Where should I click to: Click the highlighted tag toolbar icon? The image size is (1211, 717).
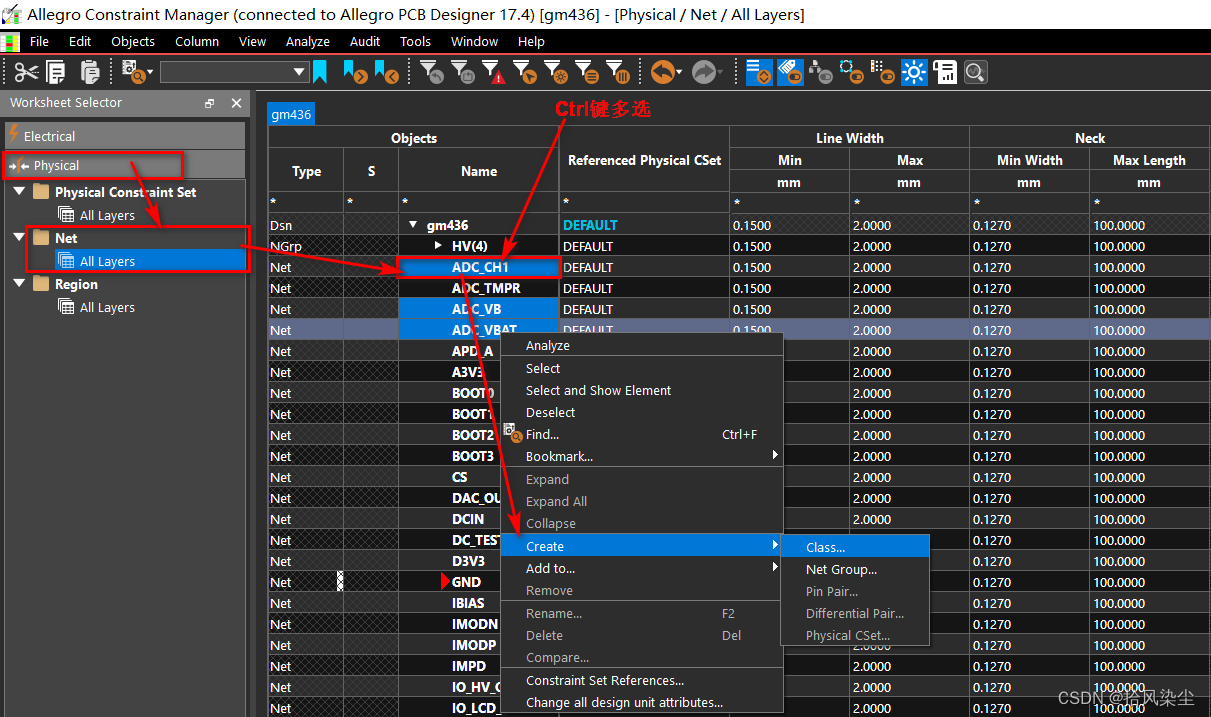point(790,72)
